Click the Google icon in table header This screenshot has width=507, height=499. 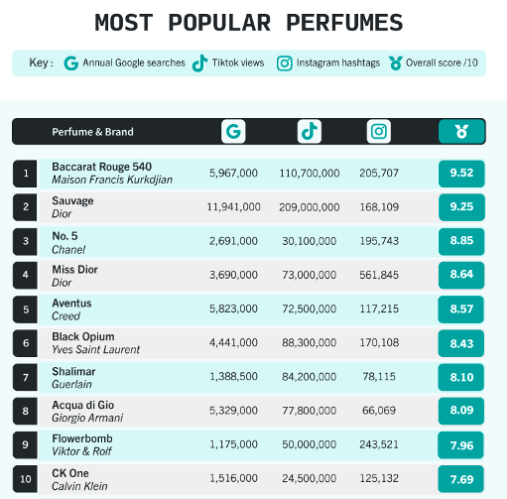tap(233, 131)
